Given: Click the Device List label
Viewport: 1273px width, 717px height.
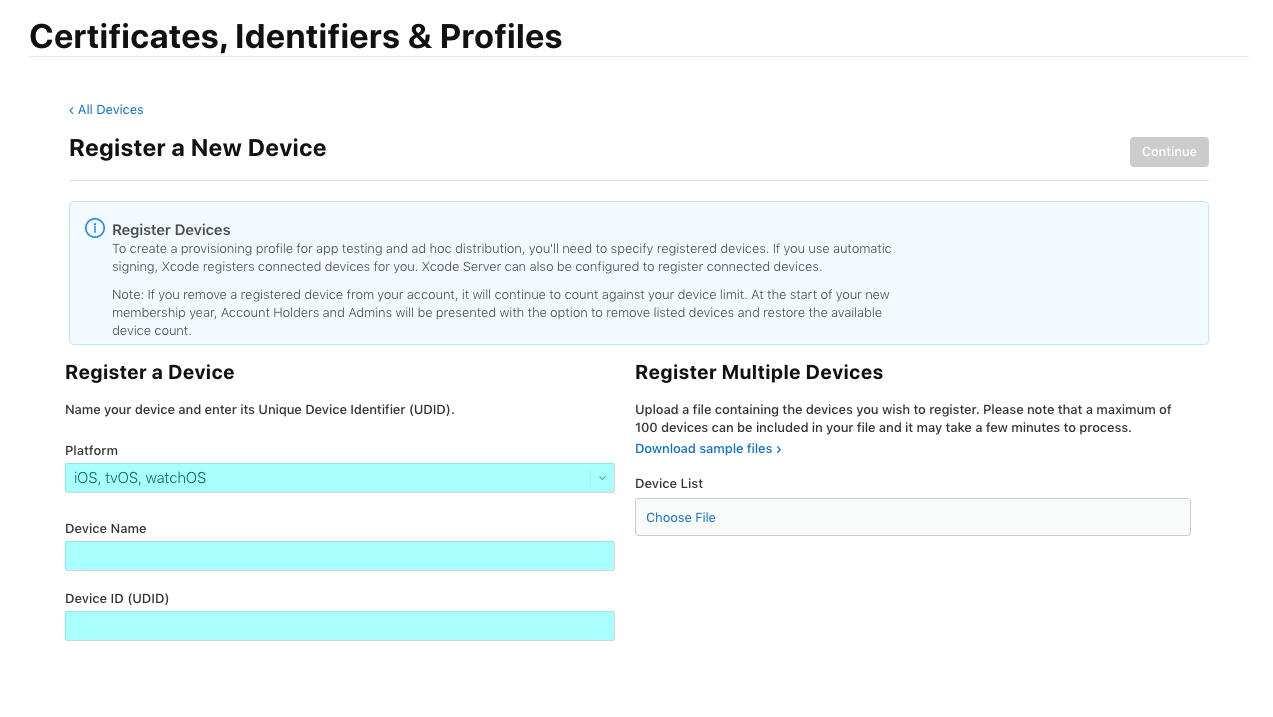Looking at the screenshot, I should point(668,484).
